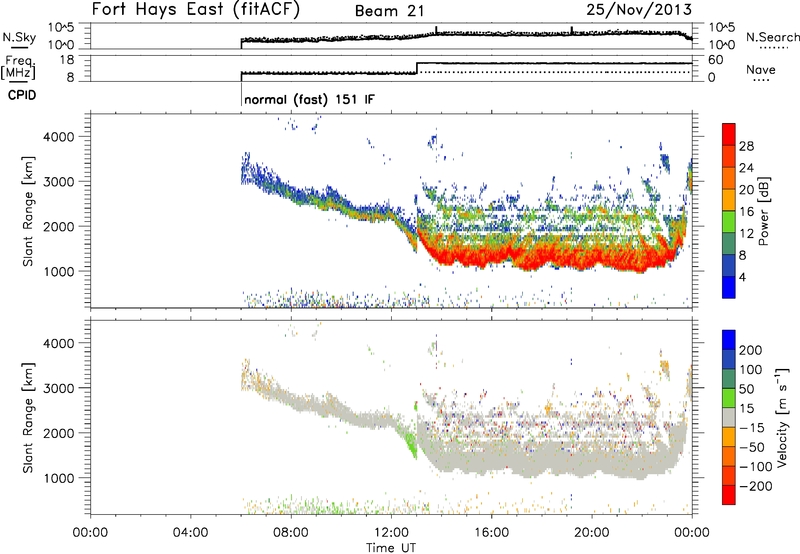Image resolution: width=800 pixels, height=554 pixels.
Task: Click the 'Nave' legend label
Action: (761, 69)
